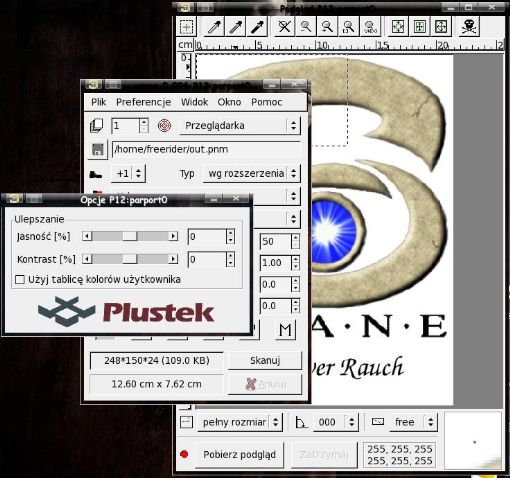Image resolution: width=510 pixels, height=478 pixels.
Task: Open the free aspect ratio dropdown
Action: click(x=413, y=422)
